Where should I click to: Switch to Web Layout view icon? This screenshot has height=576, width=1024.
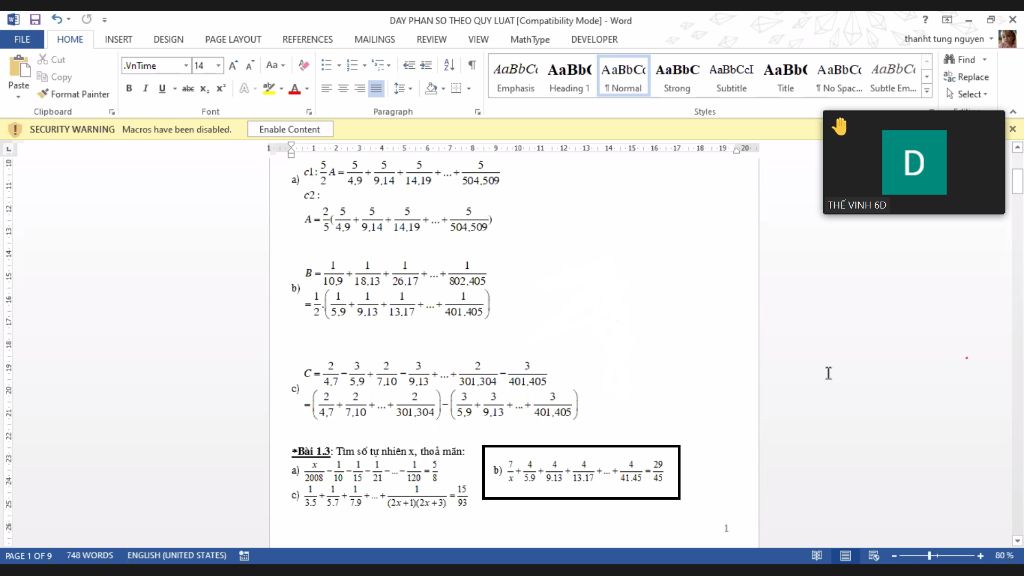coord(874,556)
